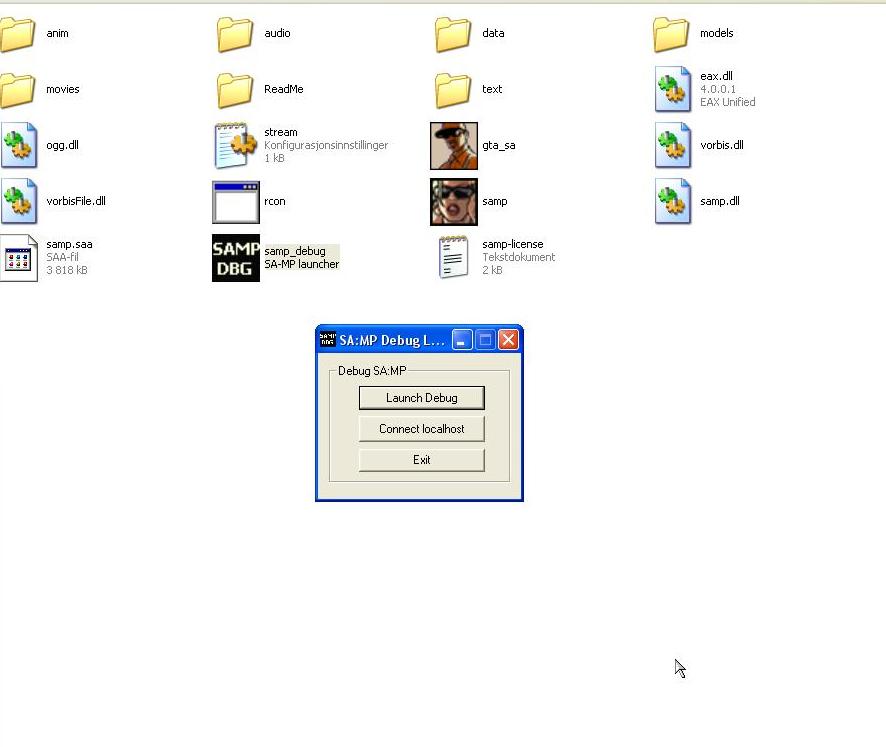Click the 'ReadMe' folder name
Viewport: 886px width, 747px height.
tap(284, 89)
